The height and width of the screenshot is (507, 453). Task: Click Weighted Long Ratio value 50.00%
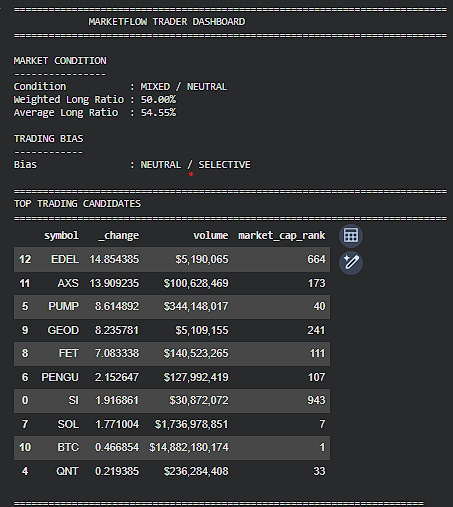point(158,100)
